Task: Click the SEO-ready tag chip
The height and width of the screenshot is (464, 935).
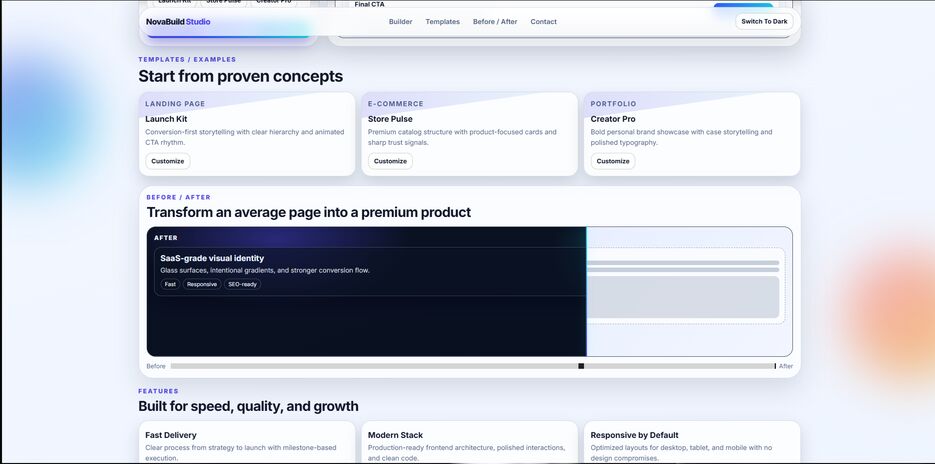Action: tap(243, 284)
